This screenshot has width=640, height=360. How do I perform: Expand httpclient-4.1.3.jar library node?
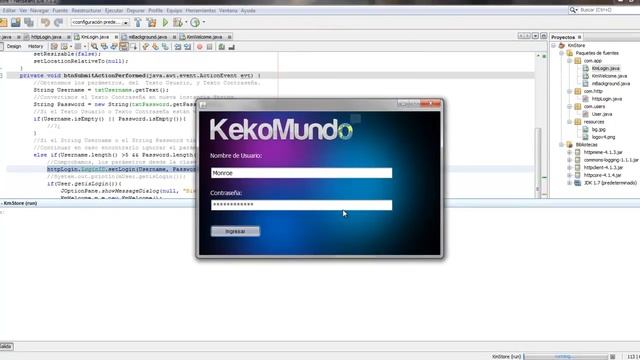[x=569, y=167]
